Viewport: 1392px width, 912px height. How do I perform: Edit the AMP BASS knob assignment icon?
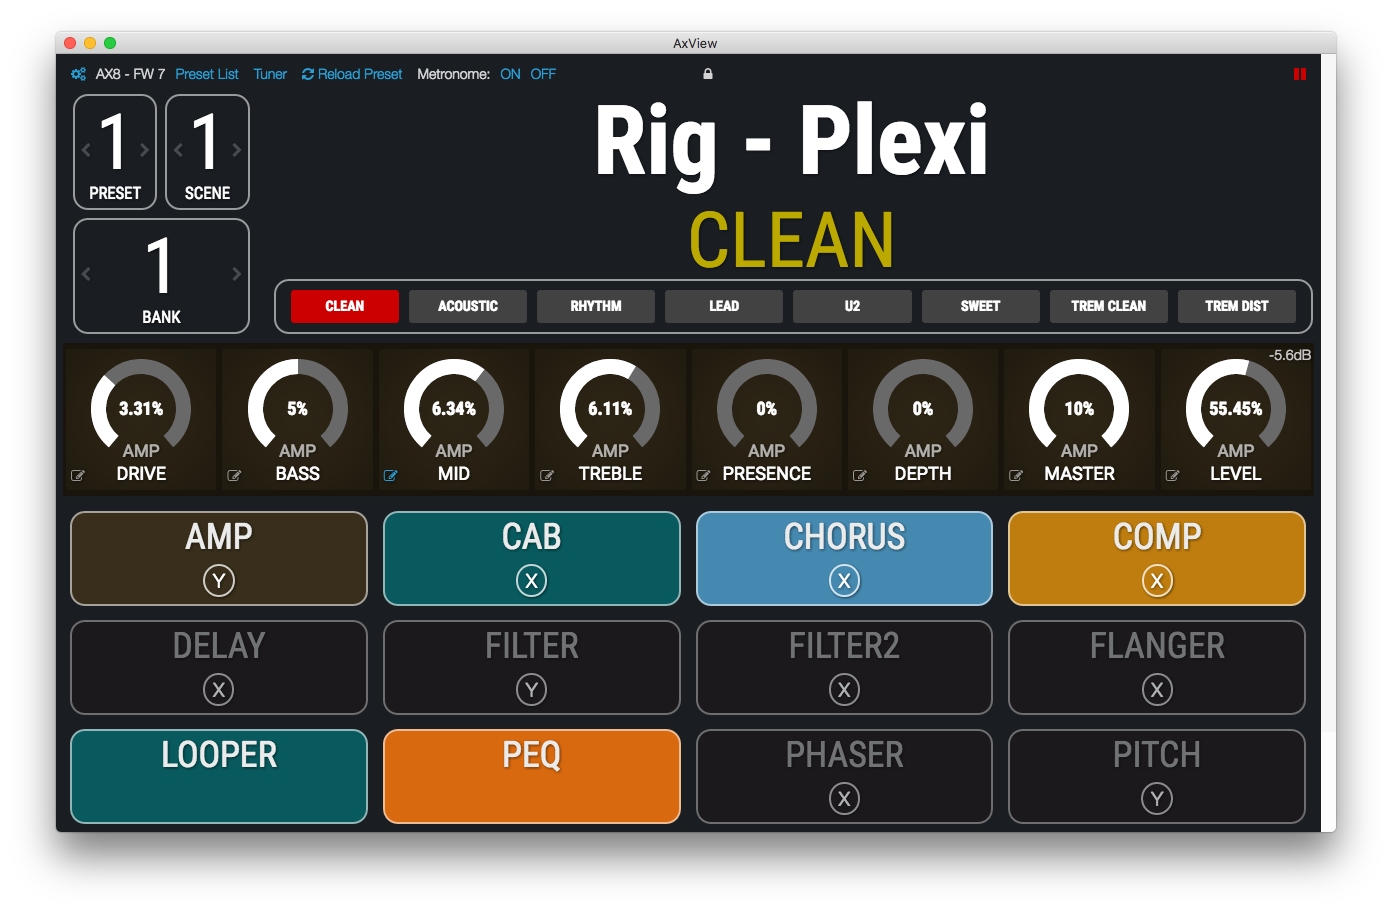pyautogui.click(x=234, y=476)
